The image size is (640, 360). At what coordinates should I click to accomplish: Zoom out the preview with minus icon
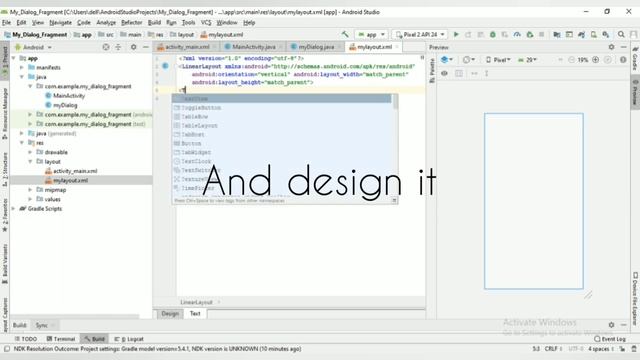point(571,60)
